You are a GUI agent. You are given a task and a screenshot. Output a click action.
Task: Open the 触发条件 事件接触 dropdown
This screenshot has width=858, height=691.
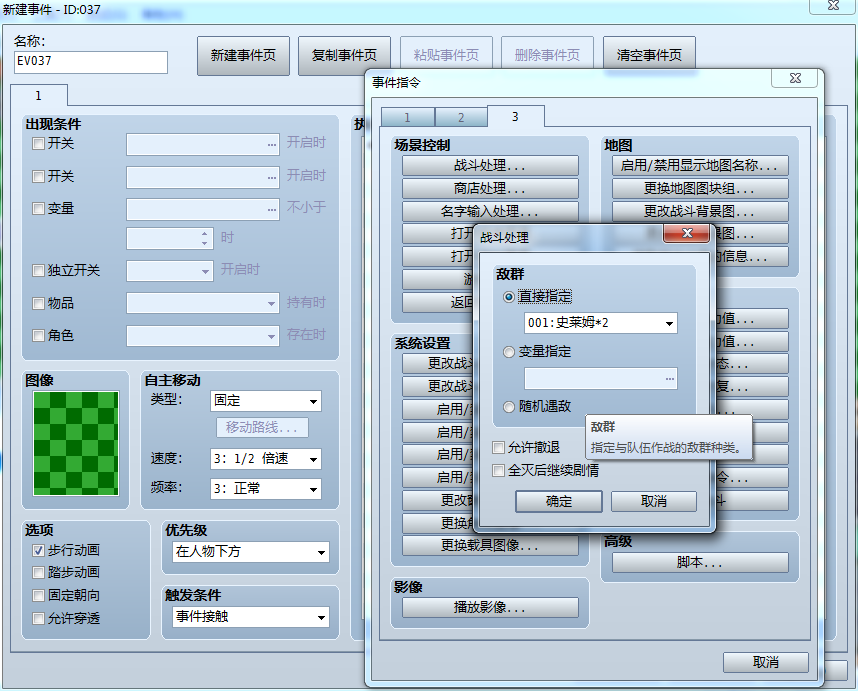click(251, 617)
